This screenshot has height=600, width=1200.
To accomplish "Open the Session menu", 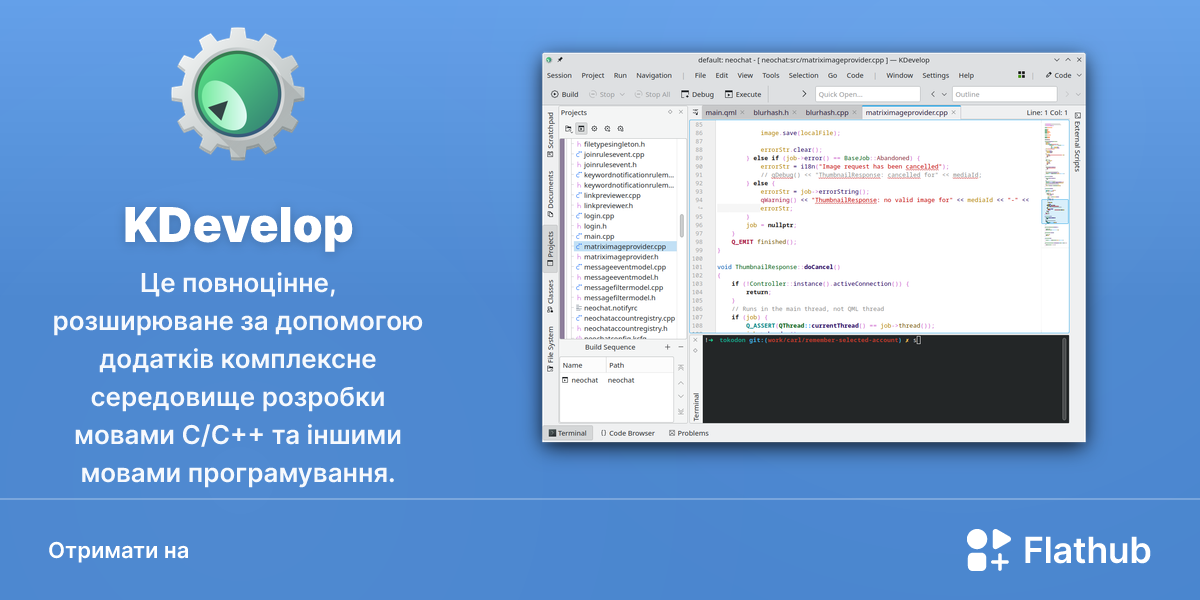I will pos(559,75).
